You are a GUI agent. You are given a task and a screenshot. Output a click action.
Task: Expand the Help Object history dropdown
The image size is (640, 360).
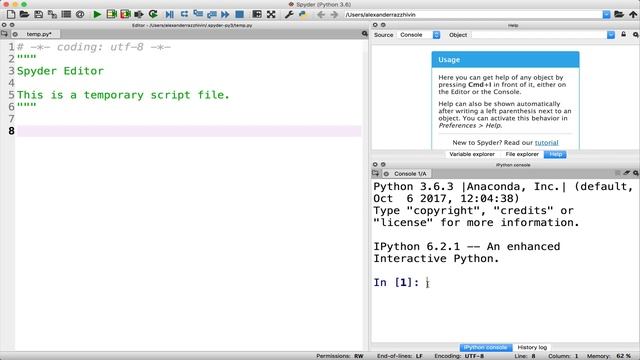611,35
